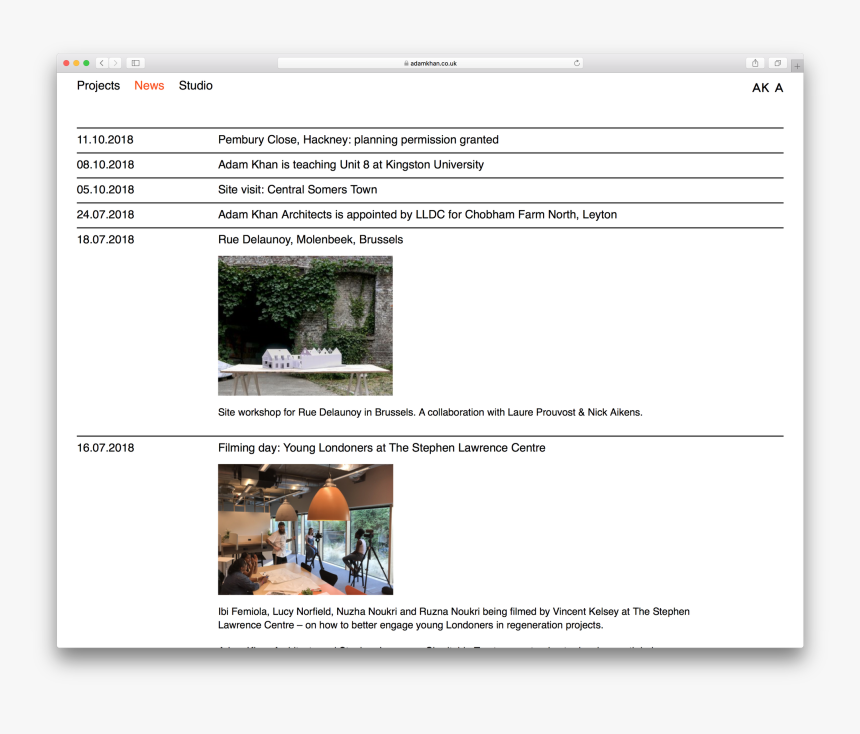Click the Safari back navigation arrow
Viewport: 860px width, 734px height.
(x=100, y=62)
